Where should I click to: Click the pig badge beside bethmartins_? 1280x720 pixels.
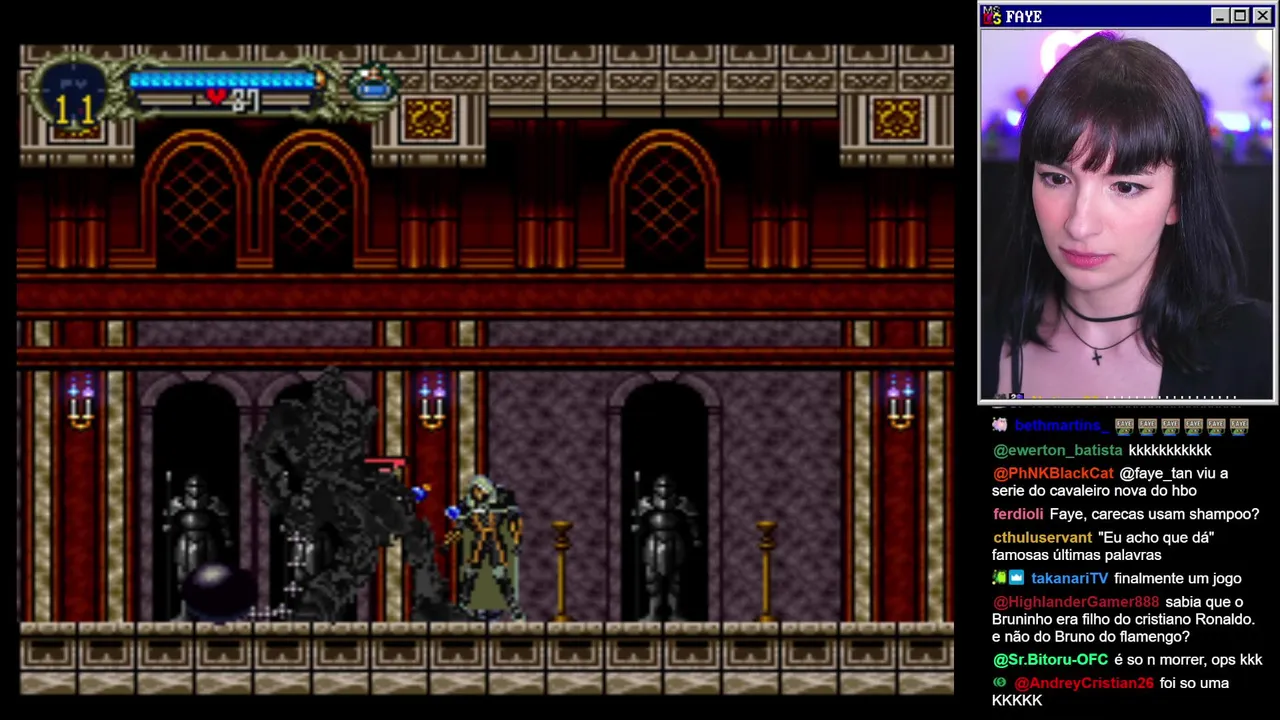1000,426
